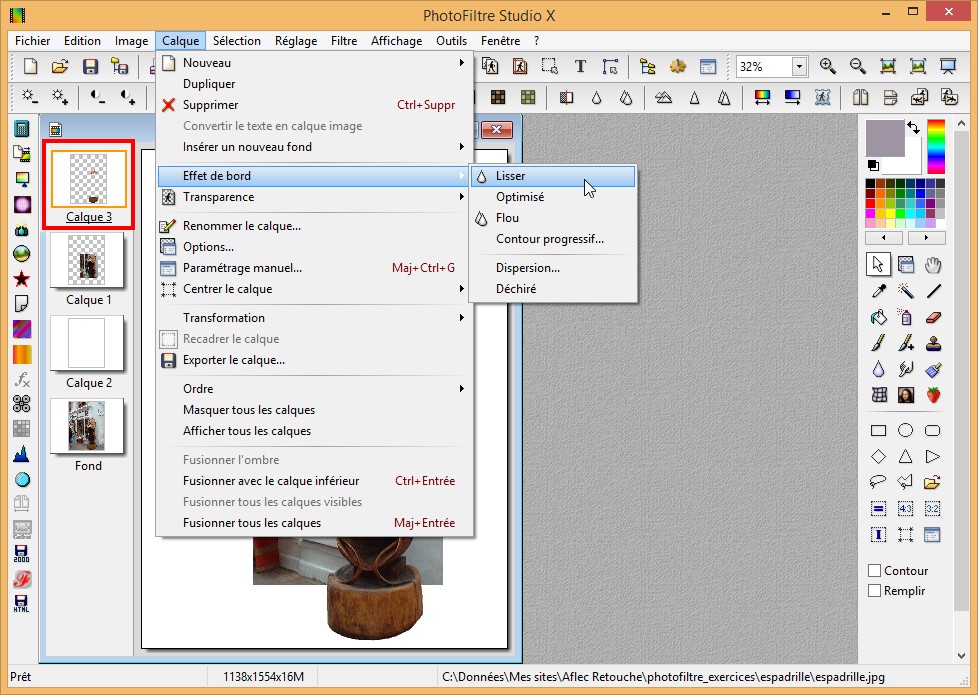Open the Affichage menu

click(x=396, y=41)
